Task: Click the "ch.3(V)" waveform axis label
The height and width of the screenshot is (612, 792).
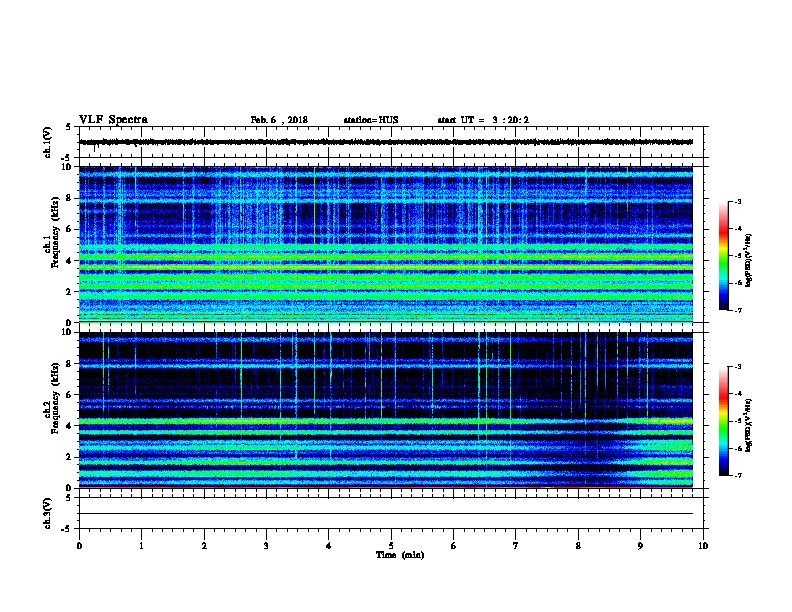Action: coord(48,513)
